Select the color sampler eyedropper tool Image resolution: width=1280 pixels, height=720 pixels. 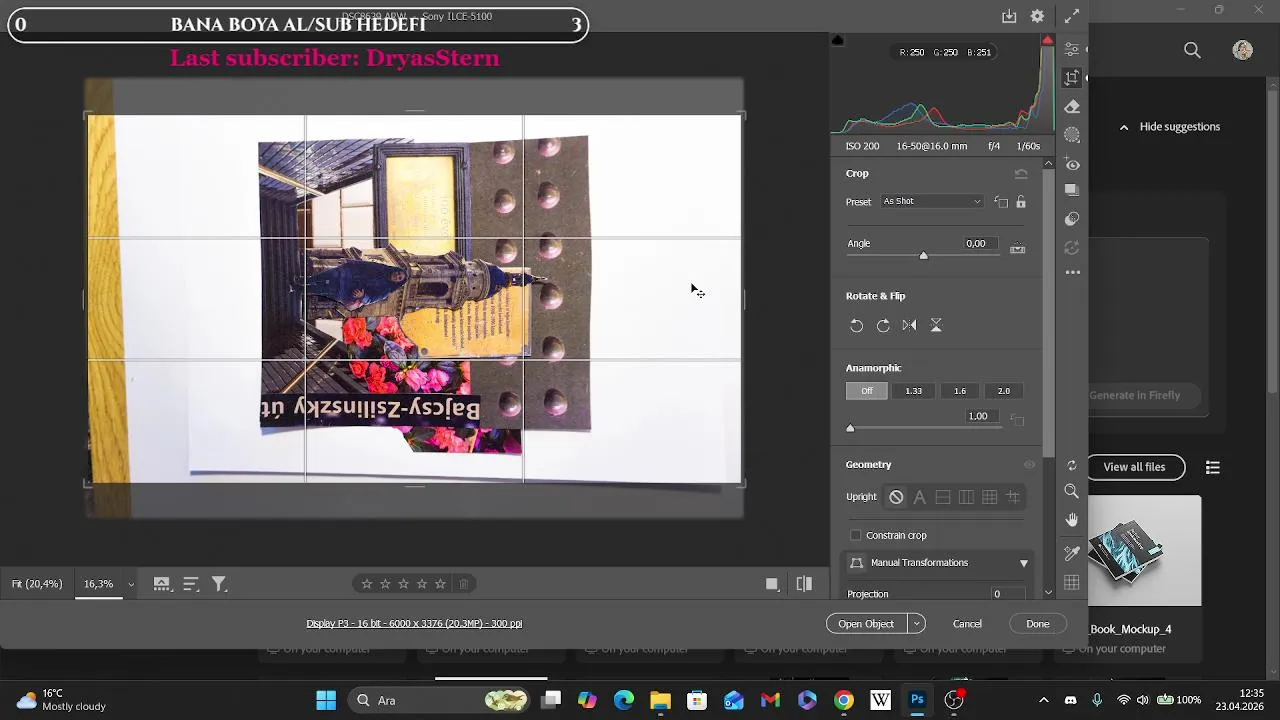coord(1072,553)
